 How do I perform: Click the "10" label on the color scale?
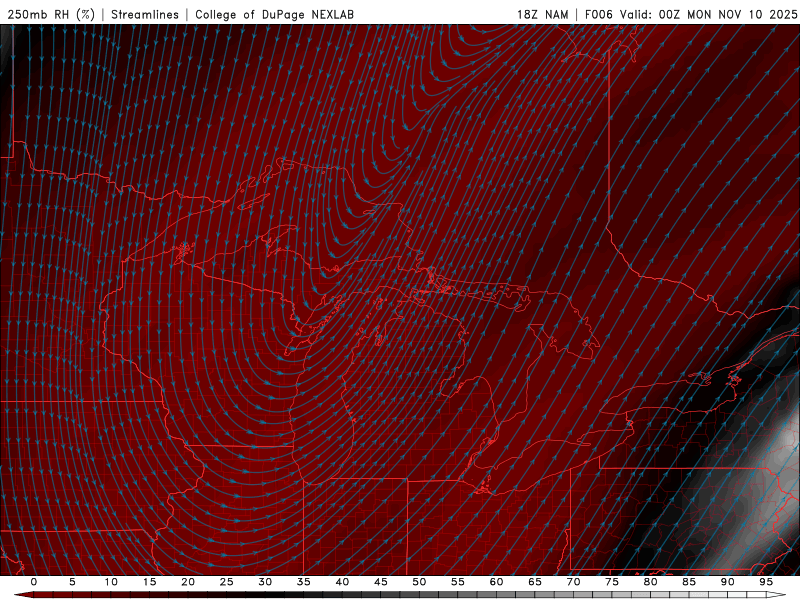[x=111, y=582]
